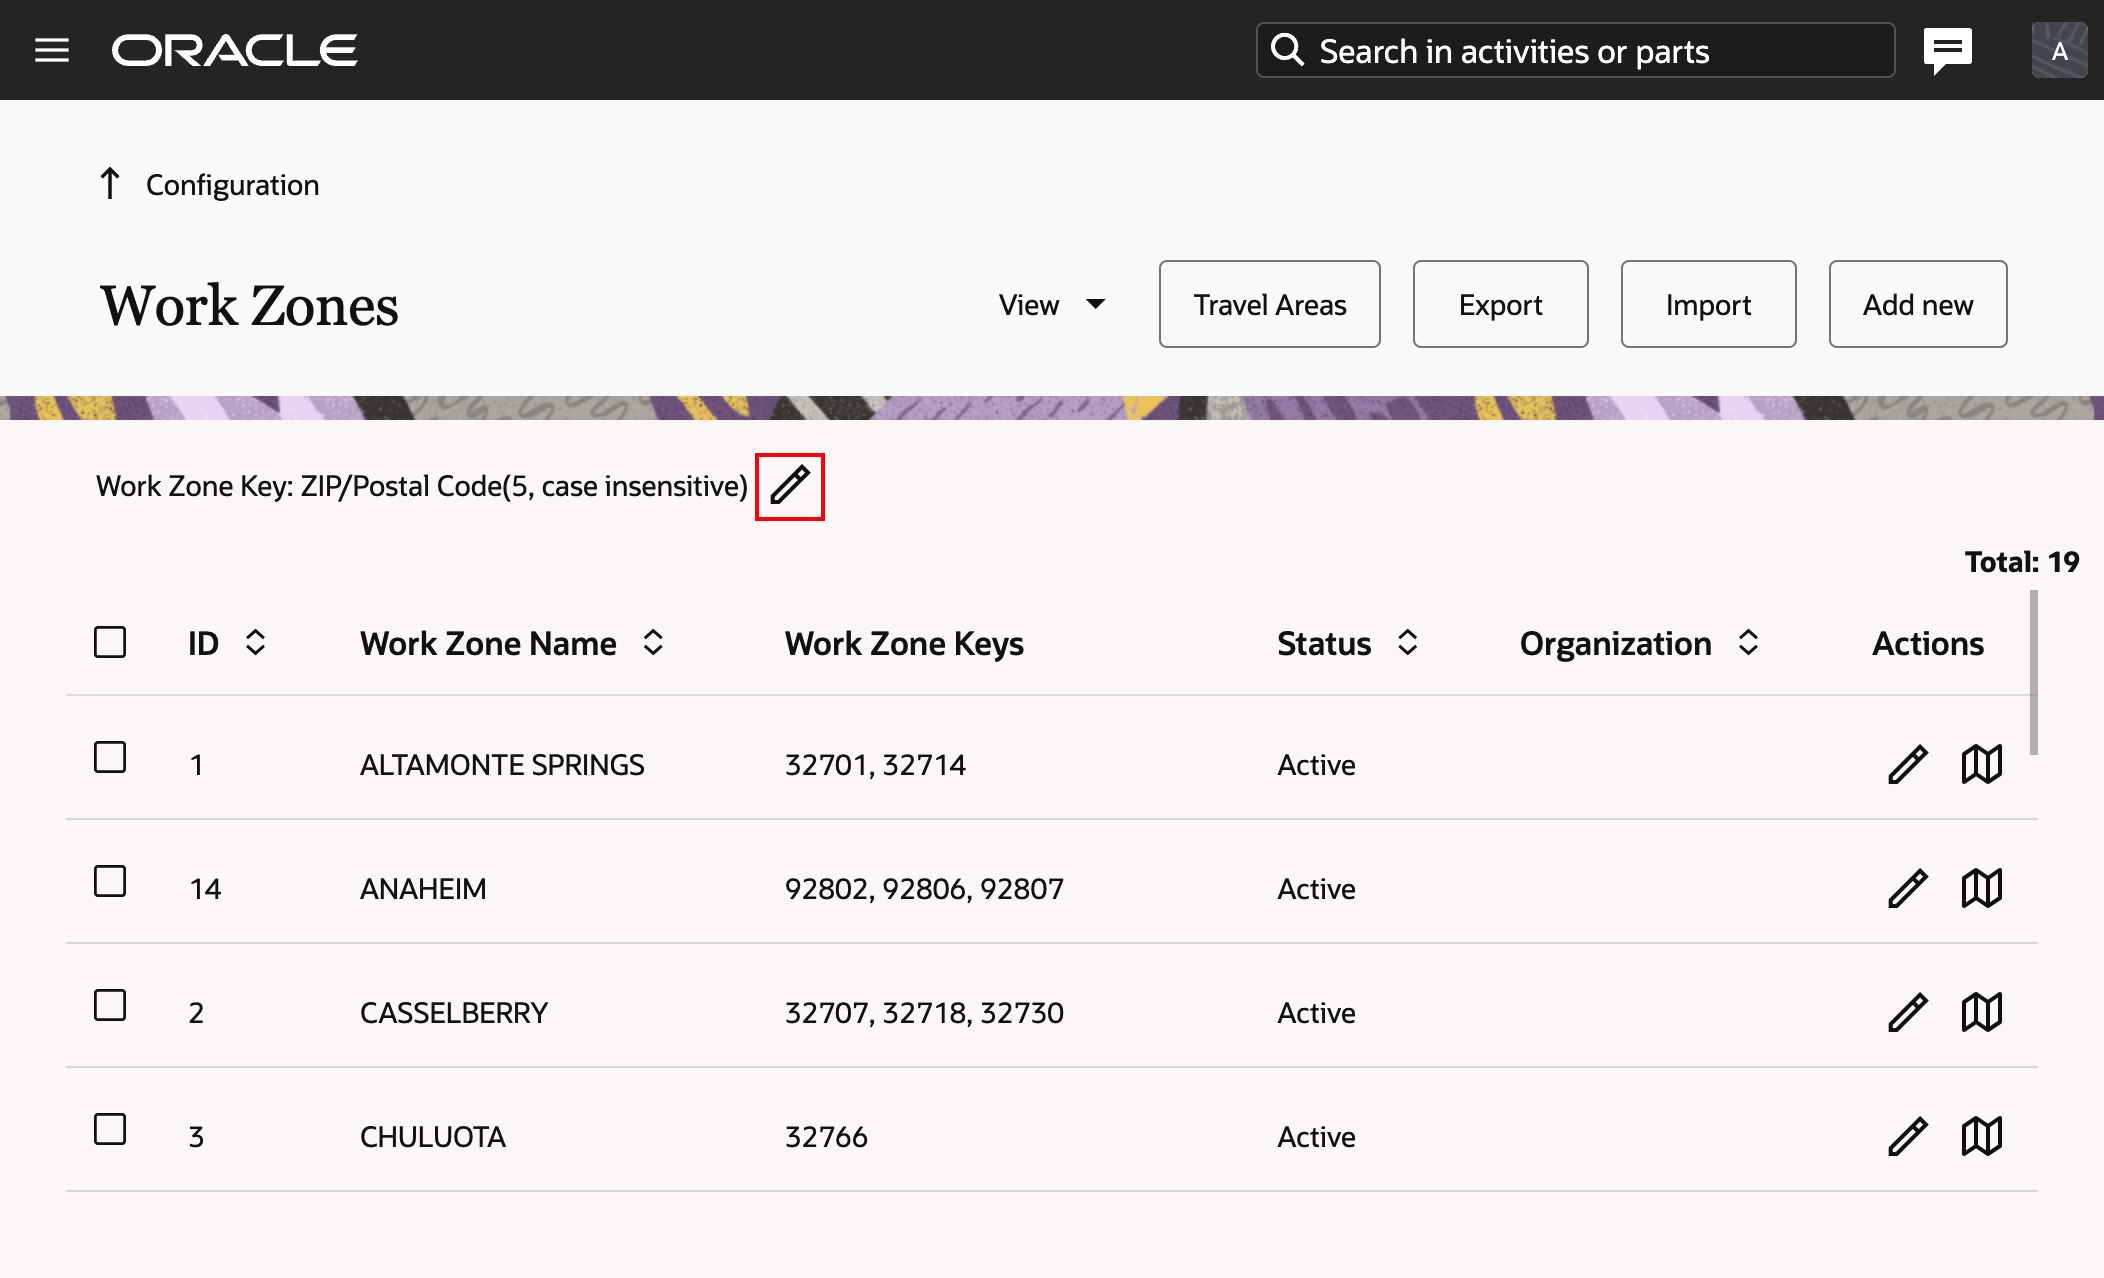Click the Travel Areas button
This screenshot has height=1278, width=2104.
click(1270, 304)
